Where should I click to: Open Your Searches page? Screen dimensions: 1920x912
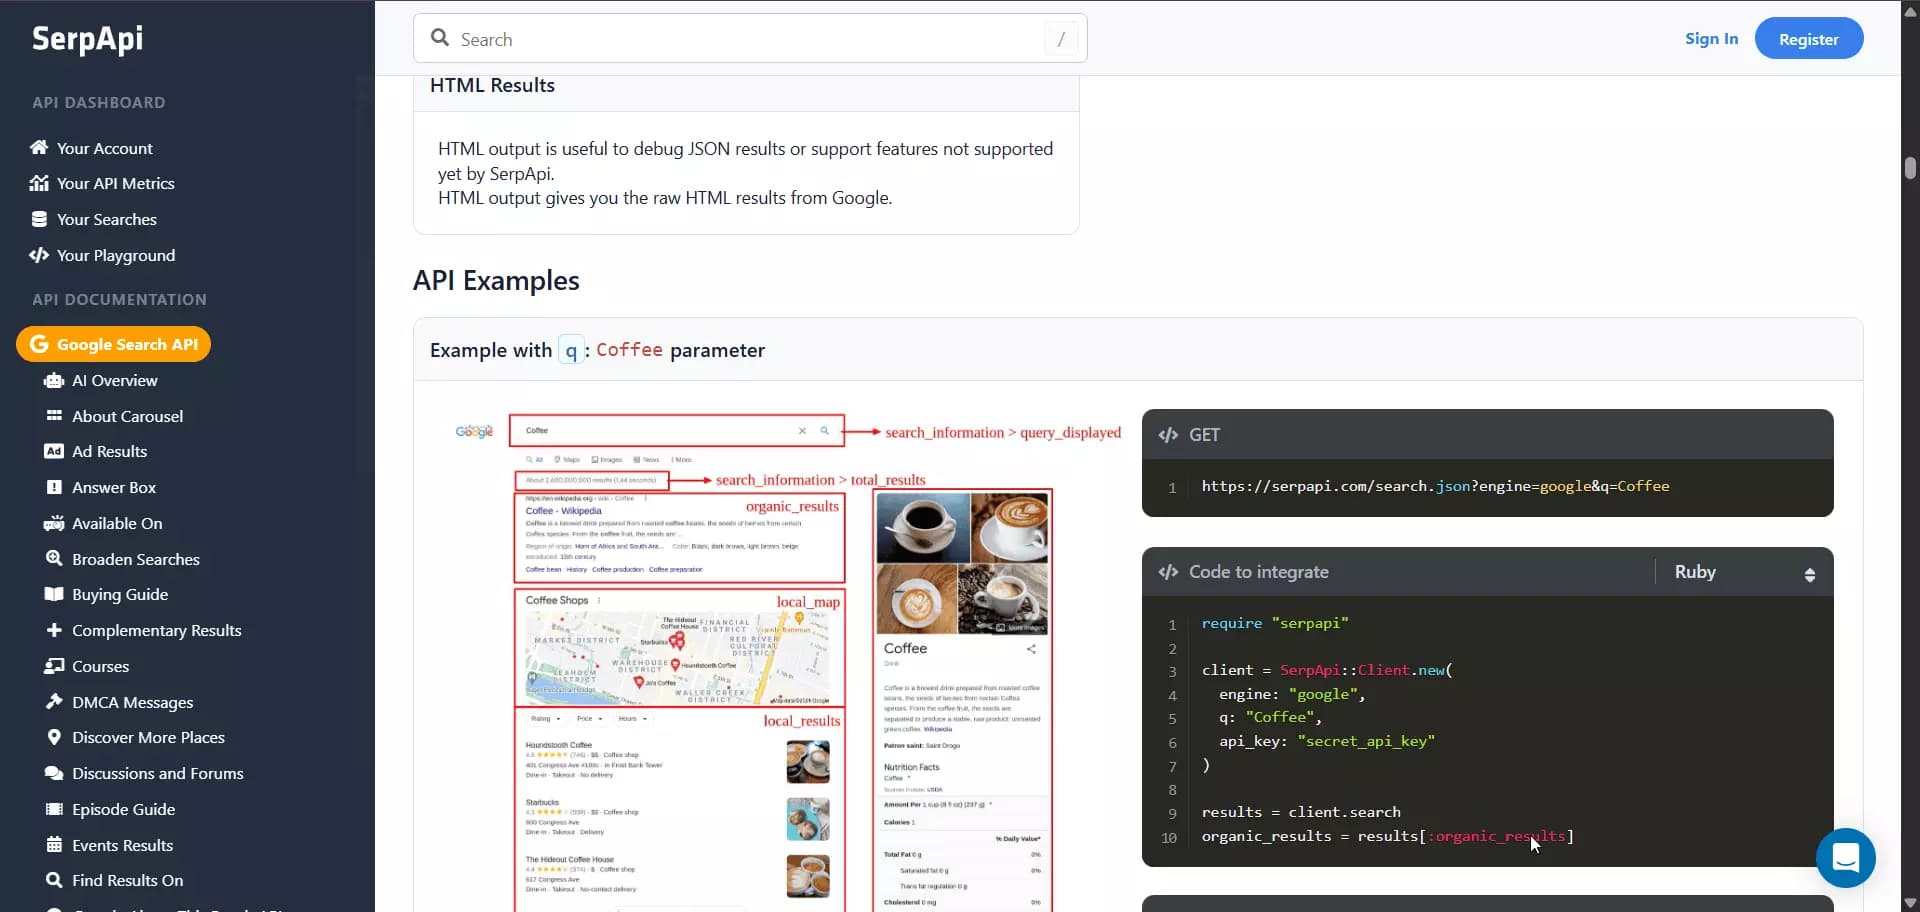(107, 219)
